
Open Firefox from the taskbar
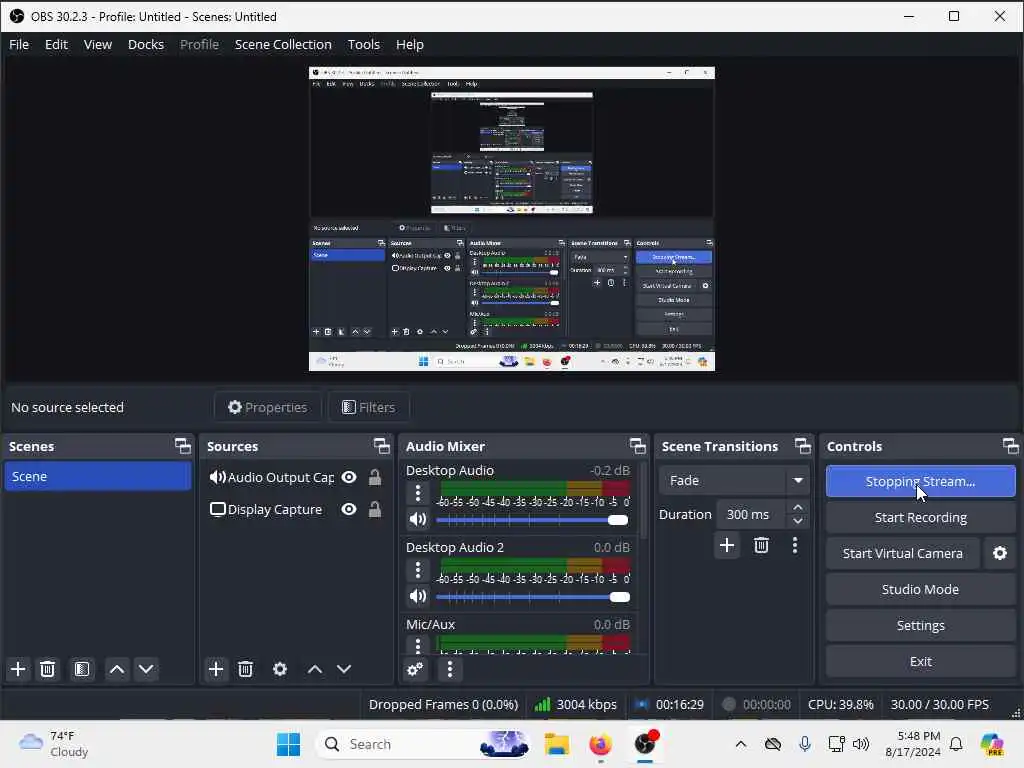600,744
